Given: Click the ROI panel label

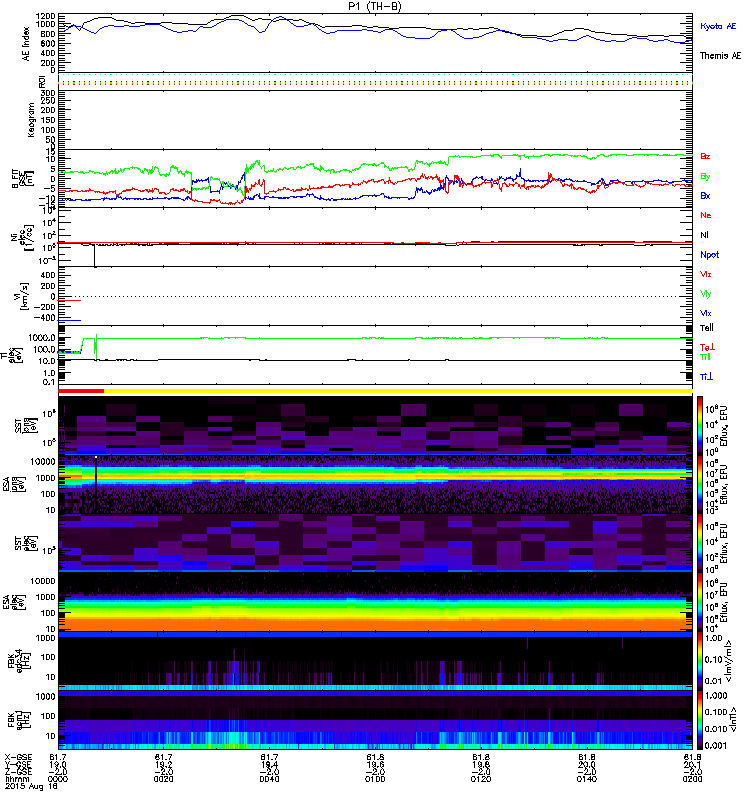Looking at the screenshot, I should (x=42, y=81).
